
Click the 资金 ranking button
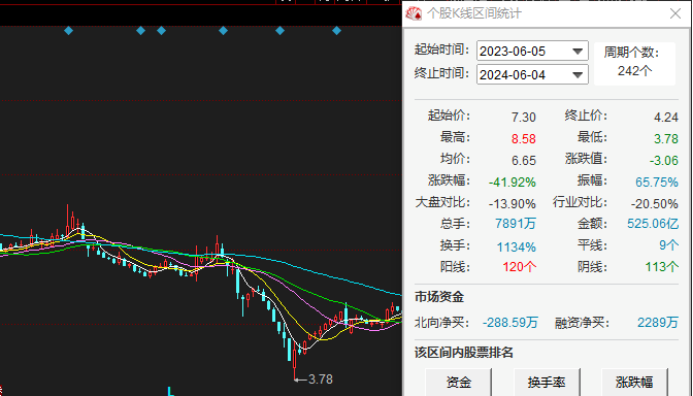[459, 382]
